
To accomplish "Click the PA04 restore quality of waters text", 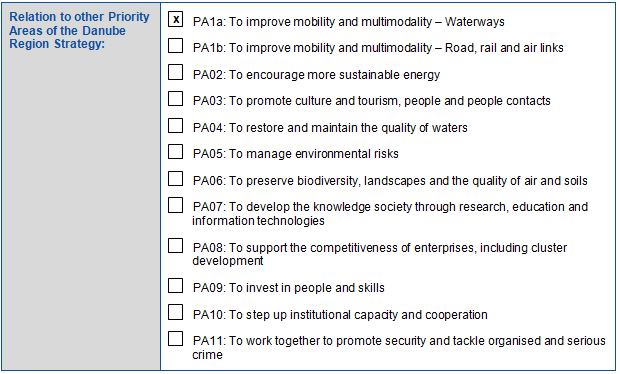I will point(330,128).
